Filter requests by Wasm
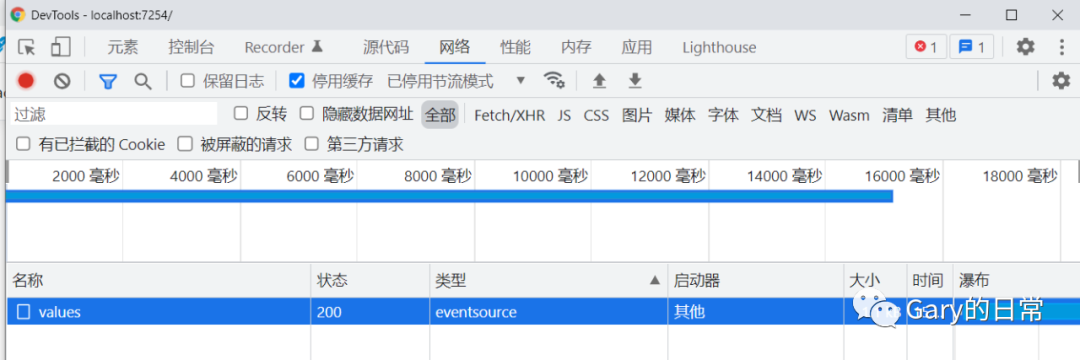 pos(849,115)
